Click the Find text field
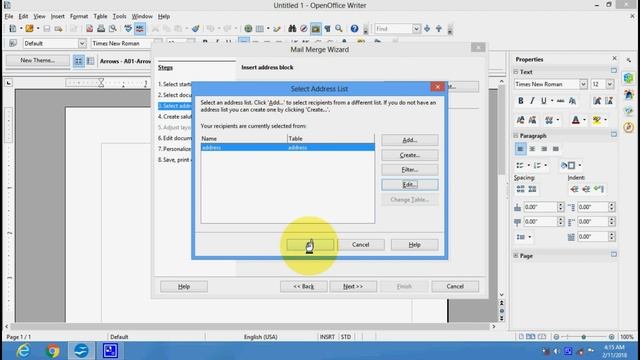Screen dimensions: 640x360 click(393, 29)
